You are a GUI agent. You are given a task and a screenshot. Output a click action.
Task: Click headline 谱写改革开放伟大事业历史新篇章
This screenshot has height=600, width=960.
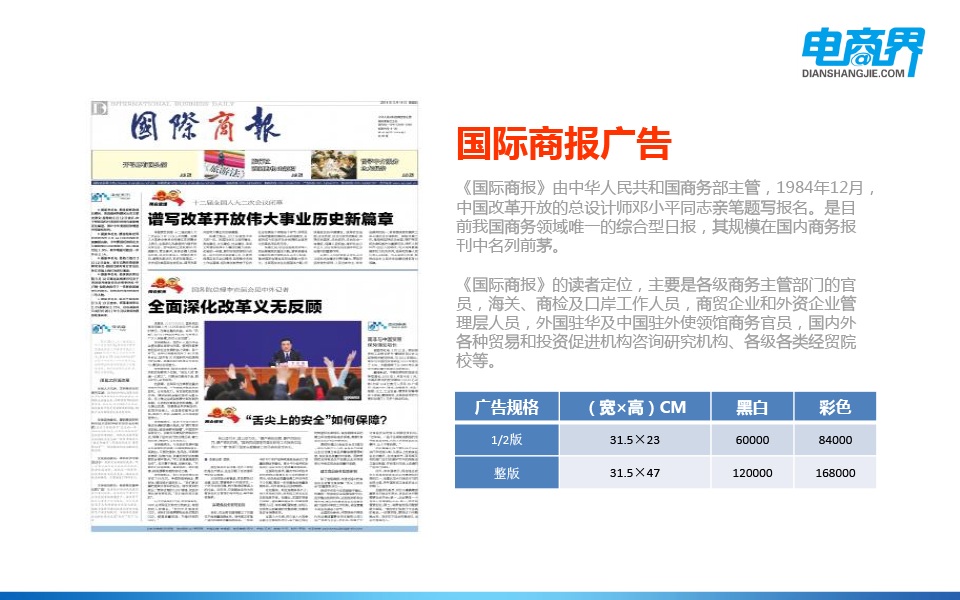(x=270, y=219)
